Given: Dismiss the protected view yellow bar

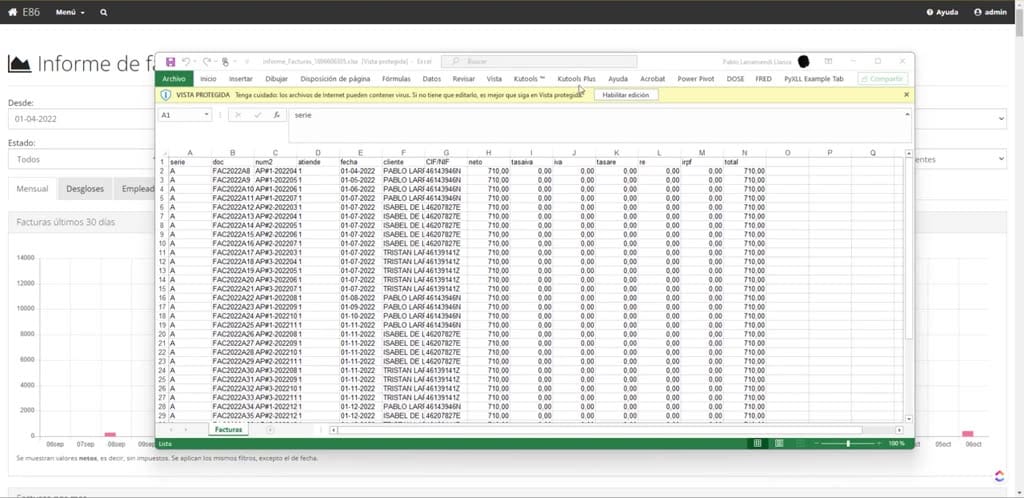Looking at the screenshot, I should point(906,95).
